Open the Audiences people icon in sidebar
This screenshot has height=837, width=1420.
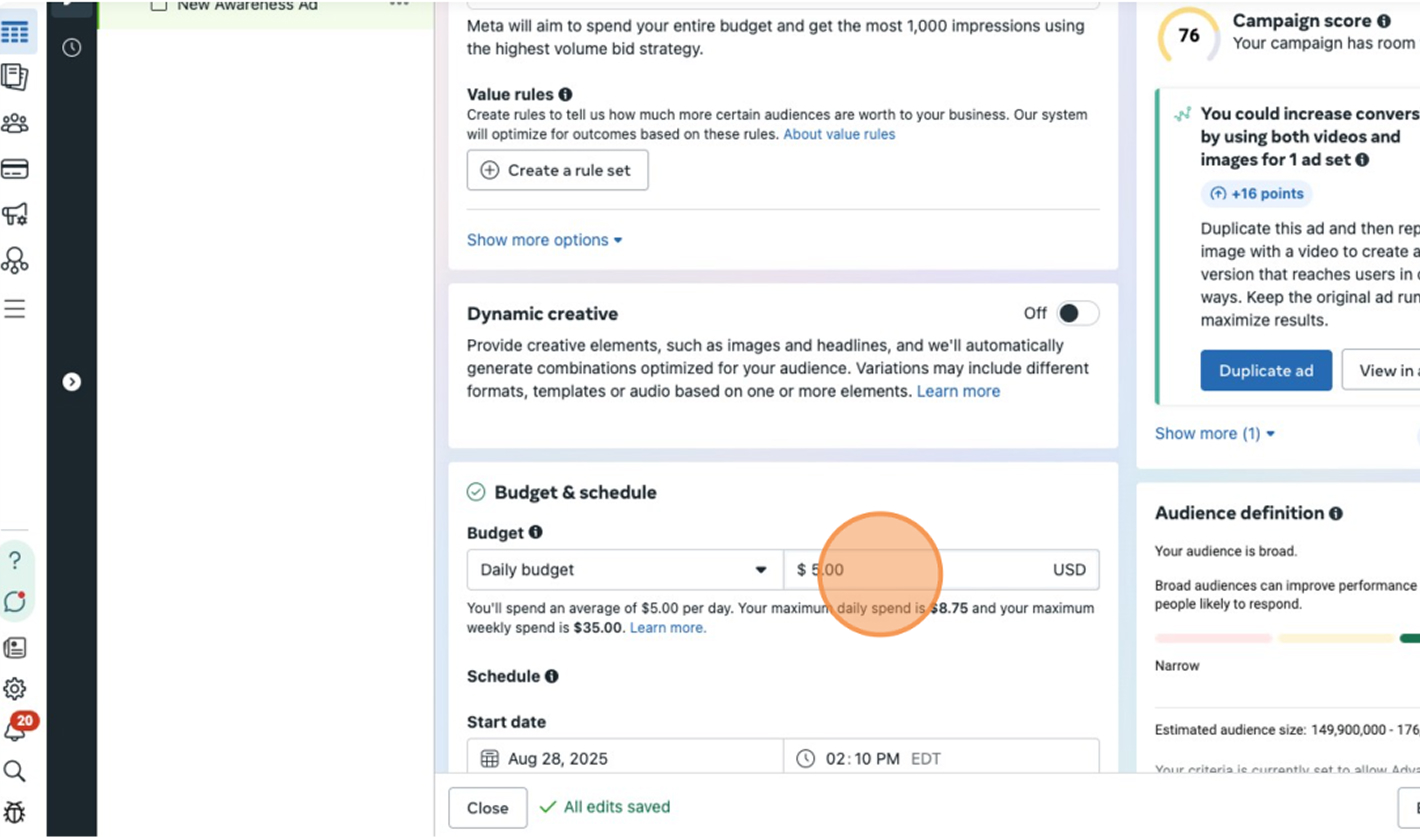pos(15,124)
